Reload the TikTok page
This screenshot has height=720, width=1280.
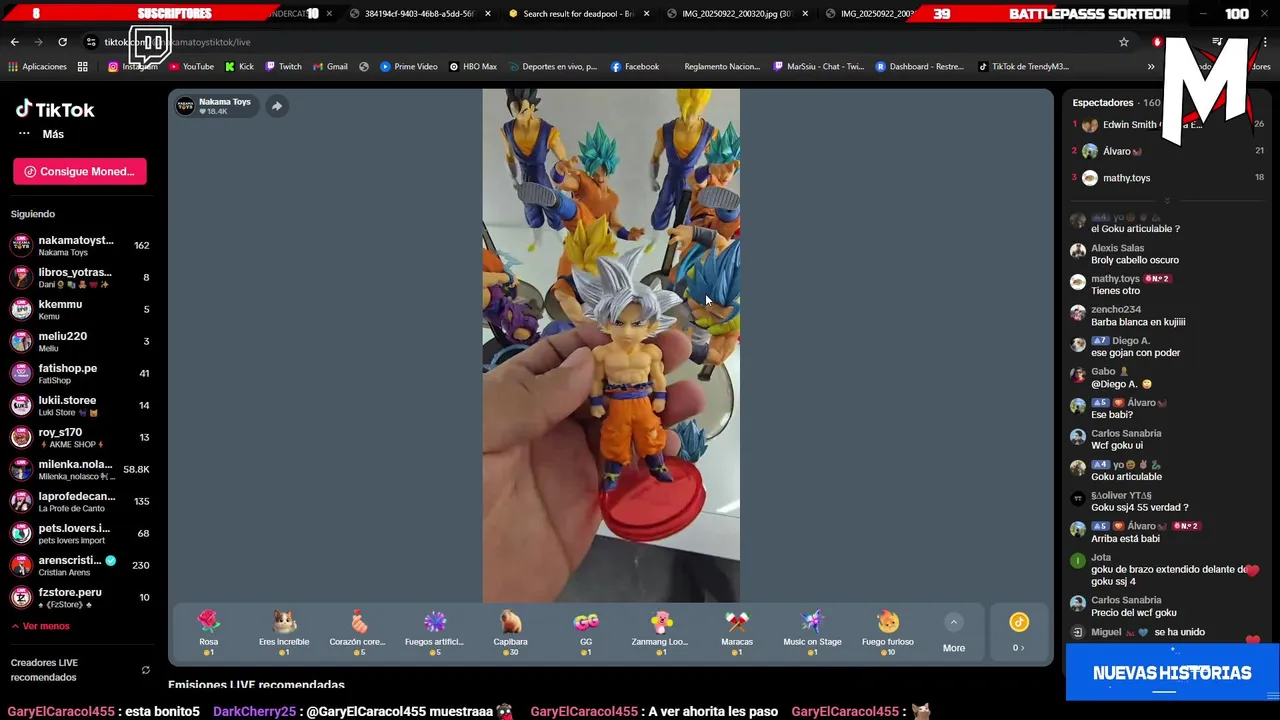[62, 42]
